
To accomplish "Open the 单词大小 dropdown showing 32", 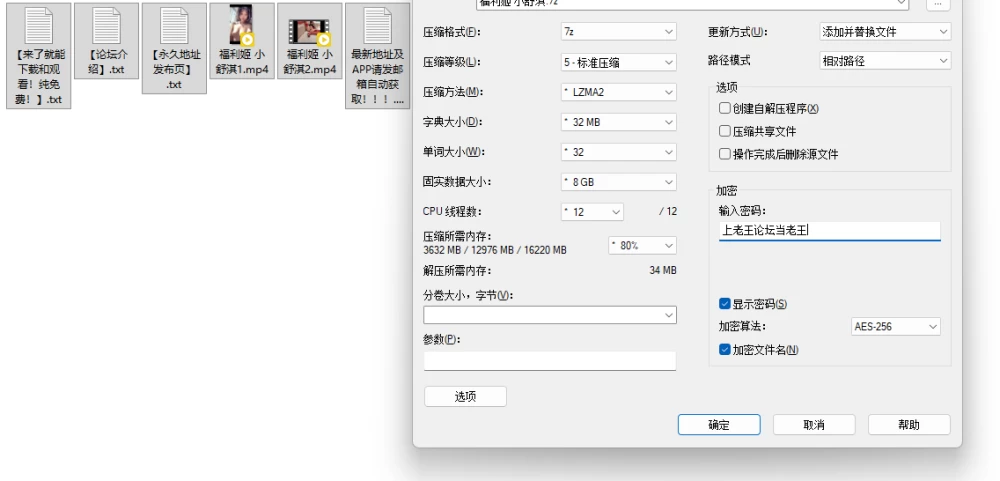I will coord(619,152).
